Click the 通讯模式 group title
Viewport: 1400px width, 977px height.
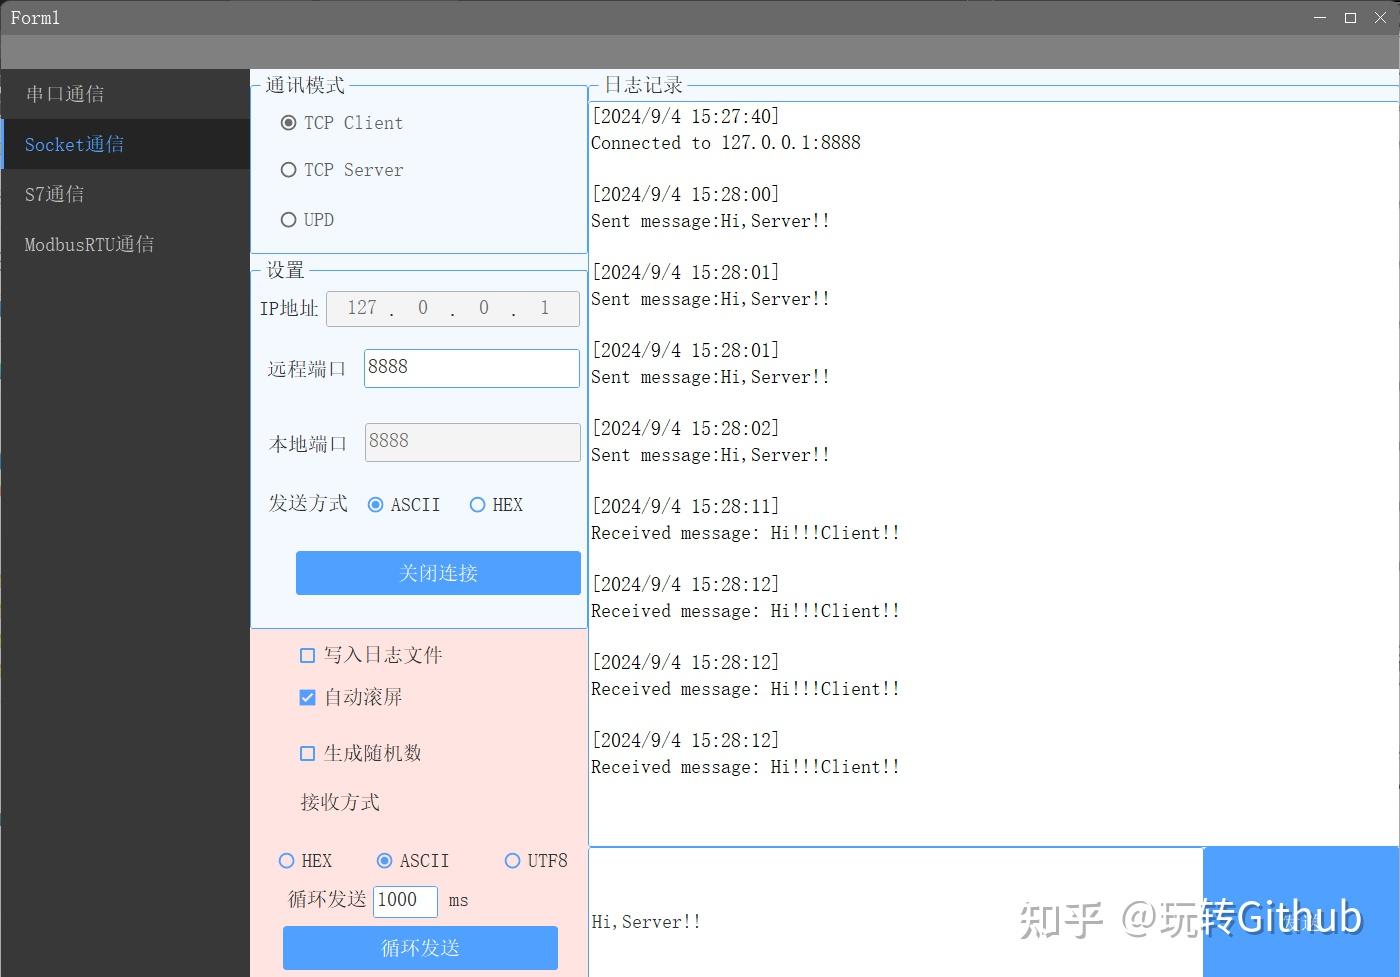(305, 85)
